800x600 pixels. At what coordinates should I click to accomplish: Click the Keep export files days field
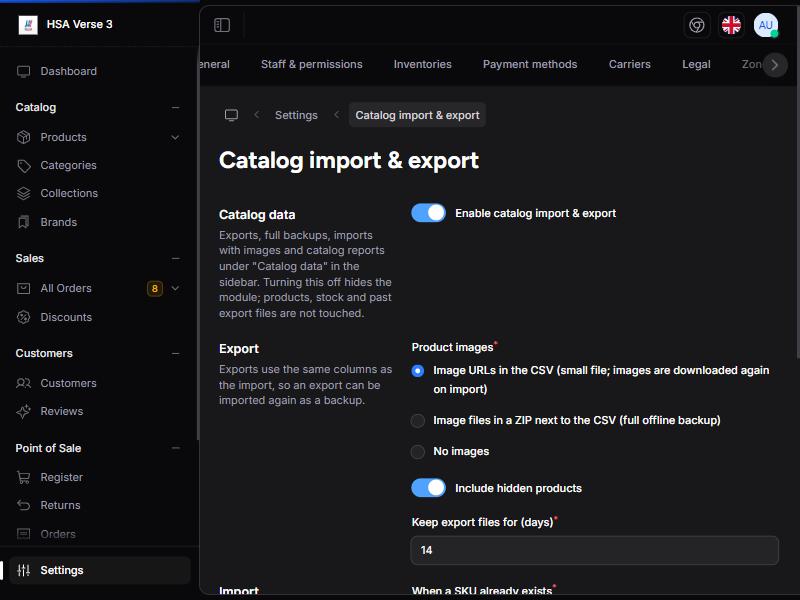[594, 550]
